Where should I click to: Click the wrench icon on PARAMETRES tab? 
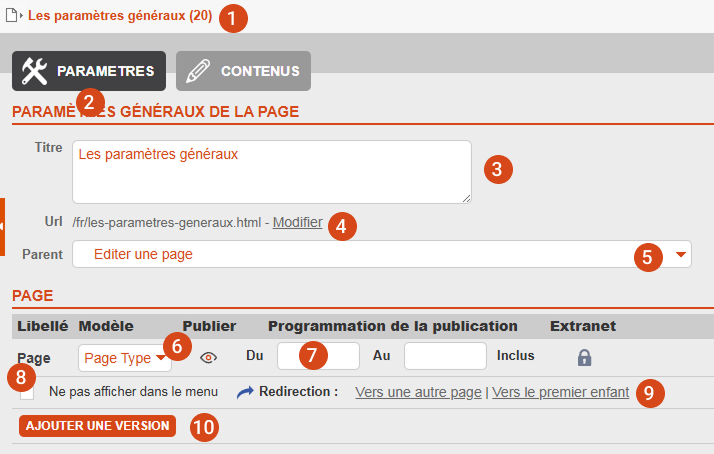point(34,71)
